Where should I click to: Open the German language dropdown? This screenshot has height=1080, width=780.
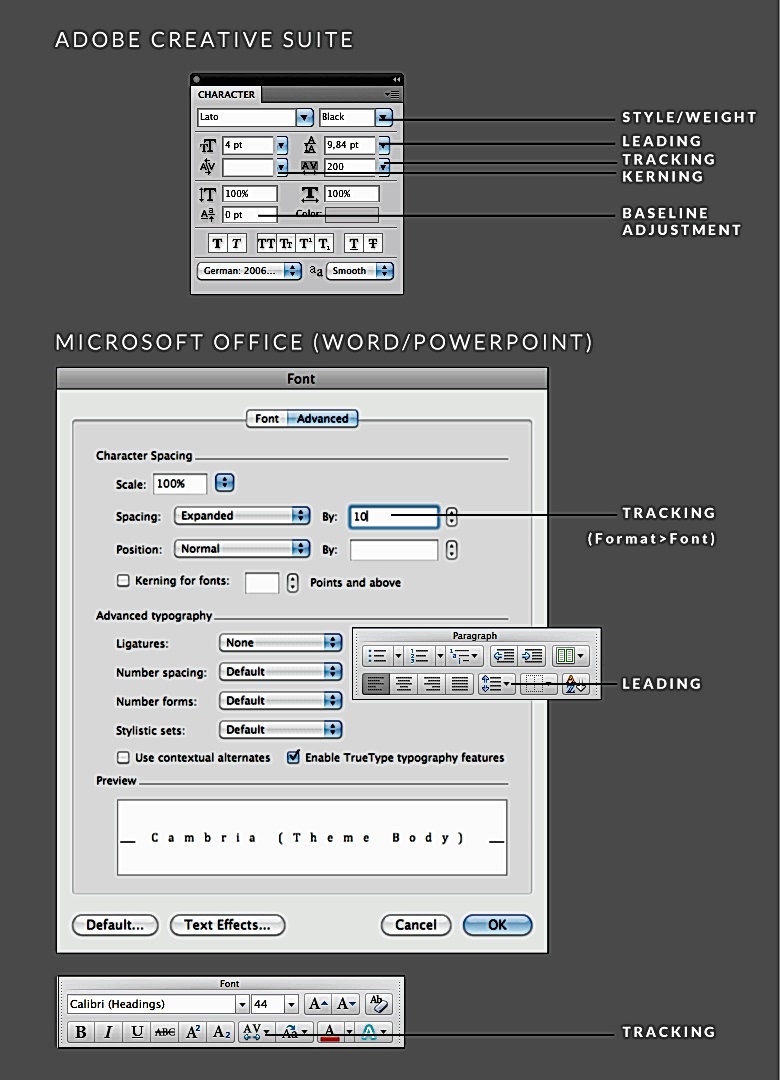249,271
